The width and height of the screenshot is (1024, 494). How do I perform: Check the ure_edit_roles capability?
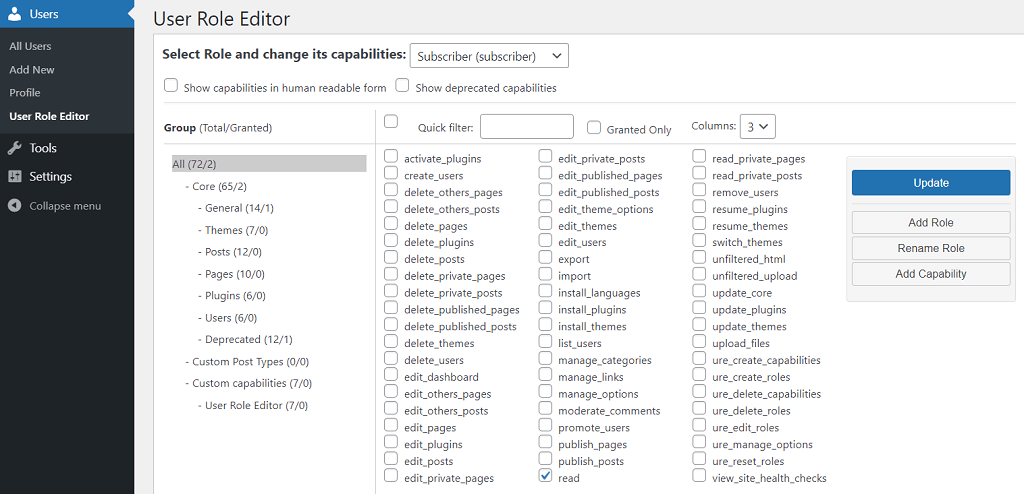[x=699, y=425]
